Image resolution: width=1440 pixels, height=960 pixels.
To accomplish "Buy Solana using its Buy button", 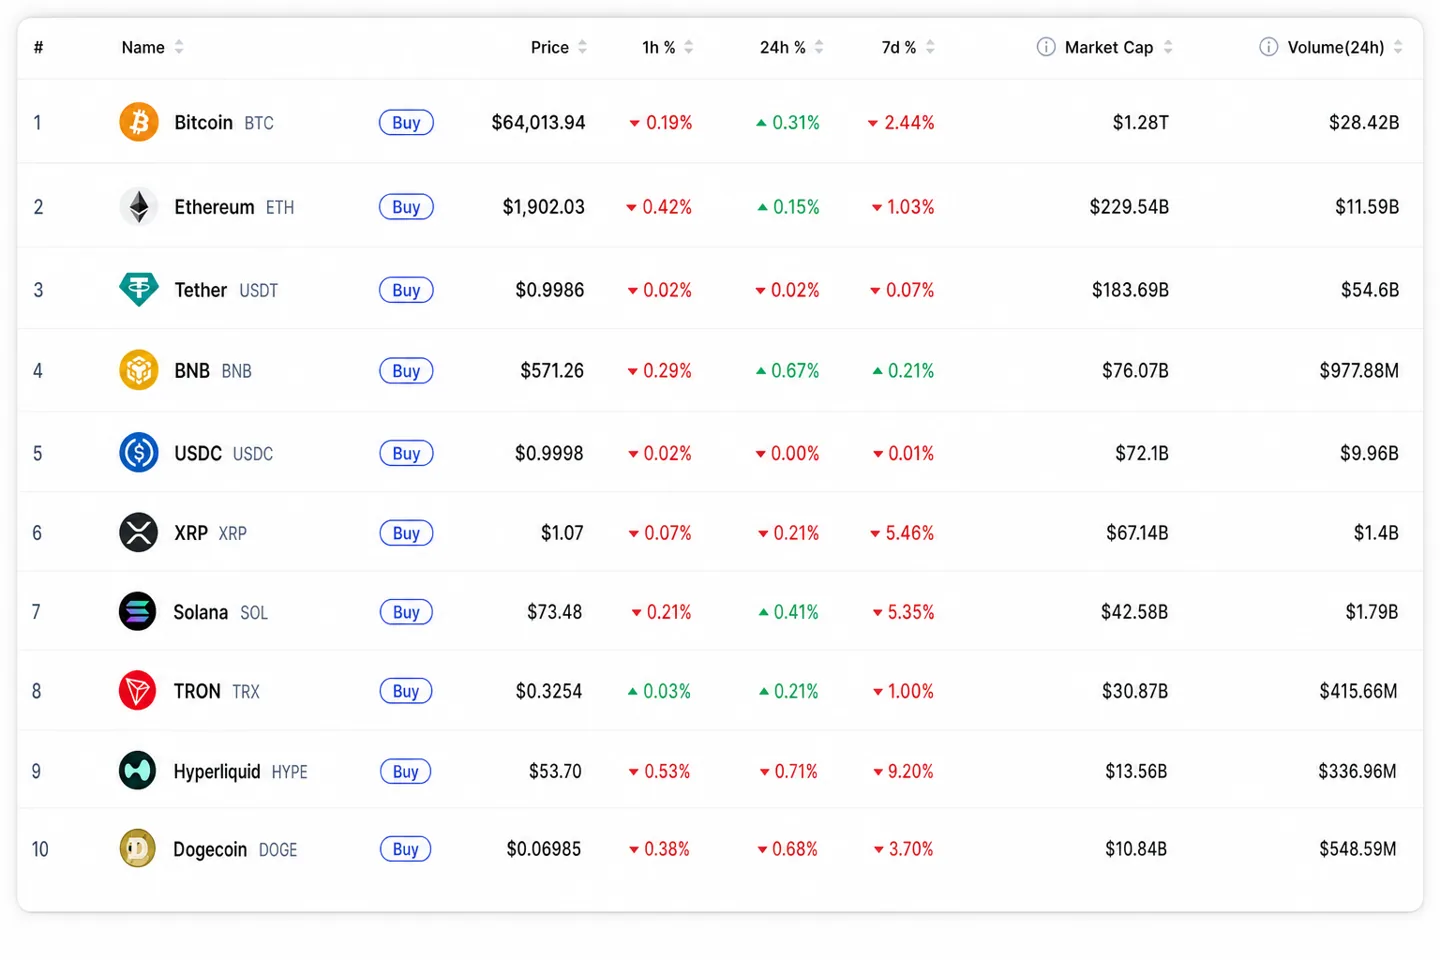I will (406, 611).
